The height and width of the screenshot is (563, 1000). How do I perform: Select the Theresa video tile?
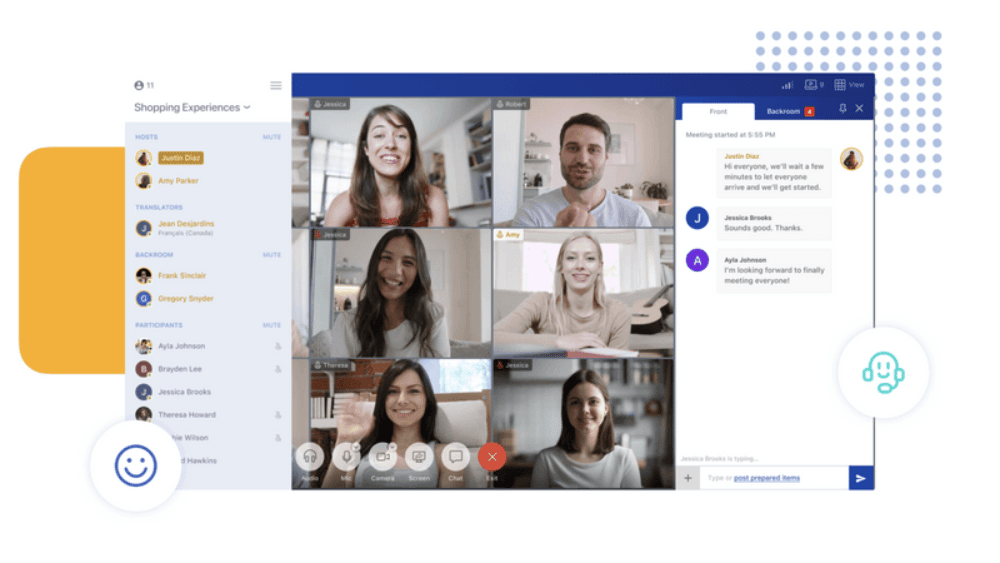point(401,424)
